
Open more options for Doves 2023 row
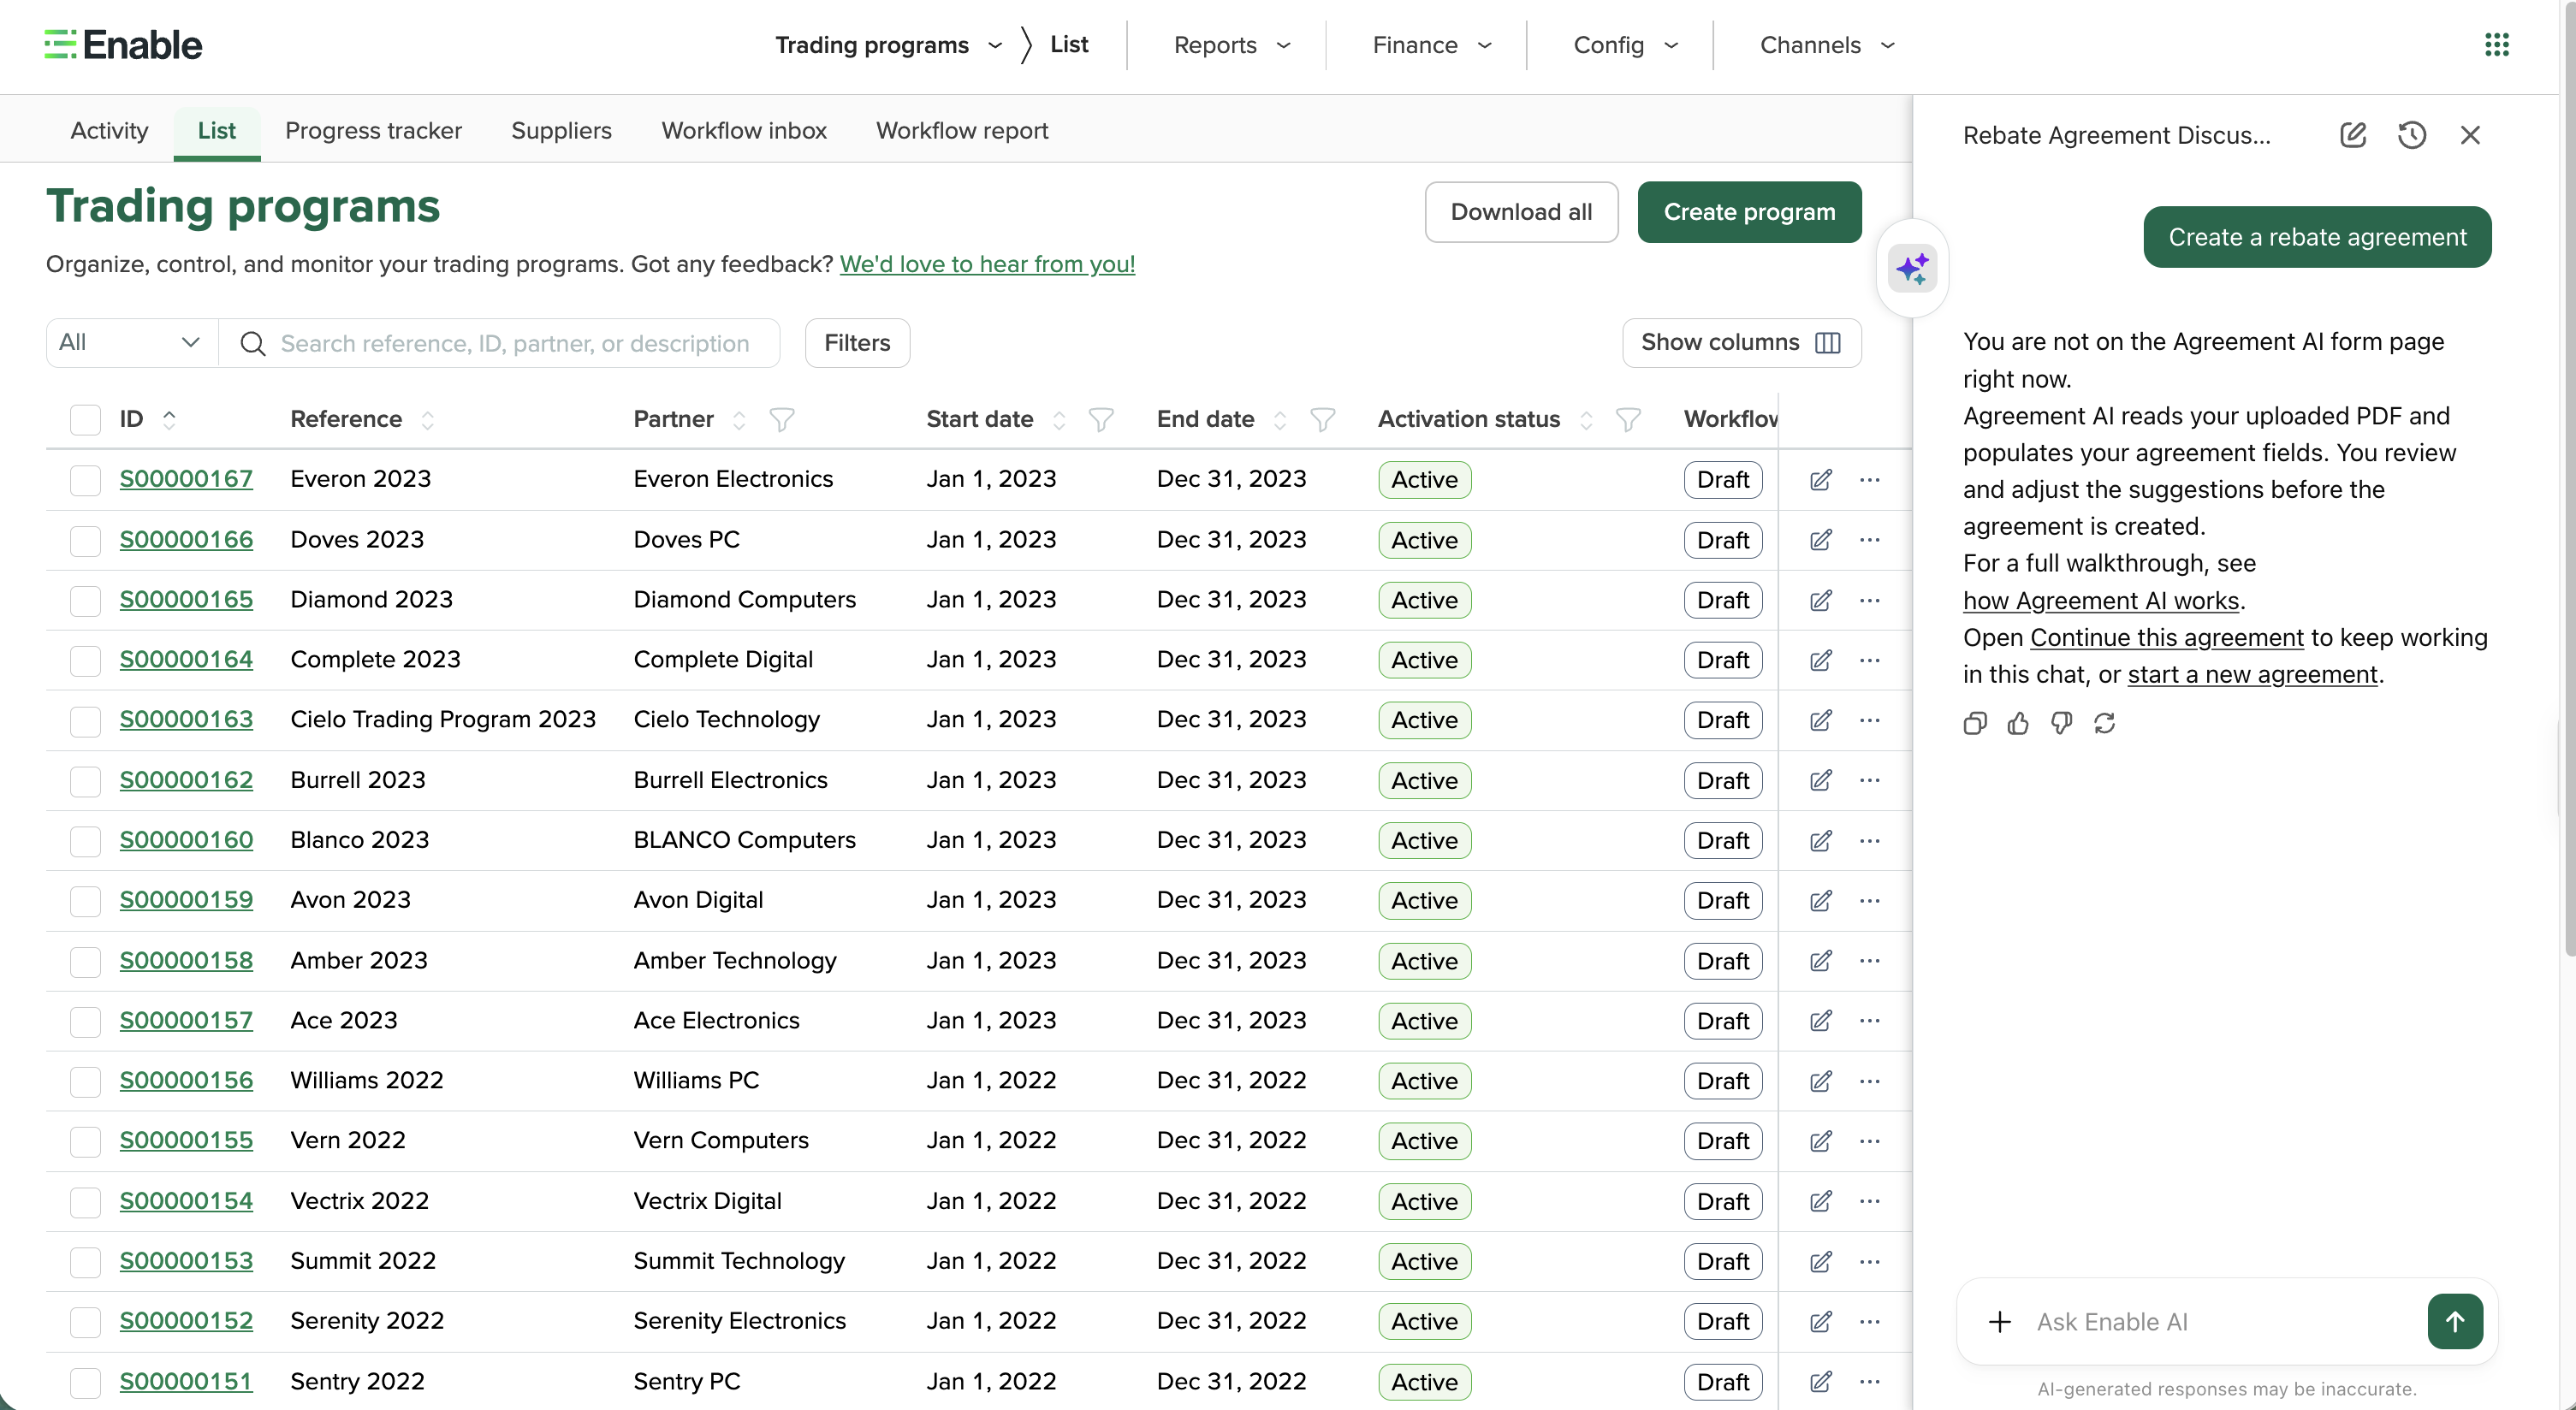pos(1870,540)
